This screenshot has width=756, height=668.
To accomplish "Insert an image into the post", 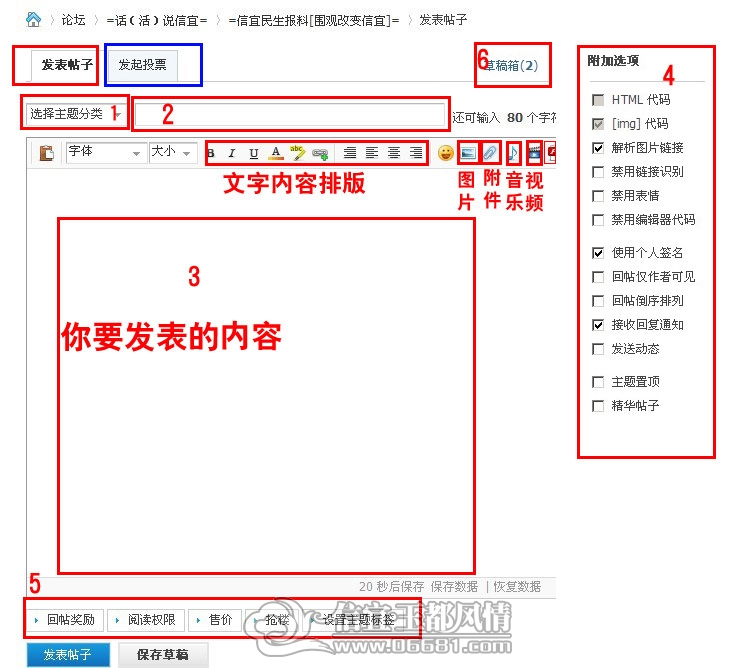I will pos(468,153).
